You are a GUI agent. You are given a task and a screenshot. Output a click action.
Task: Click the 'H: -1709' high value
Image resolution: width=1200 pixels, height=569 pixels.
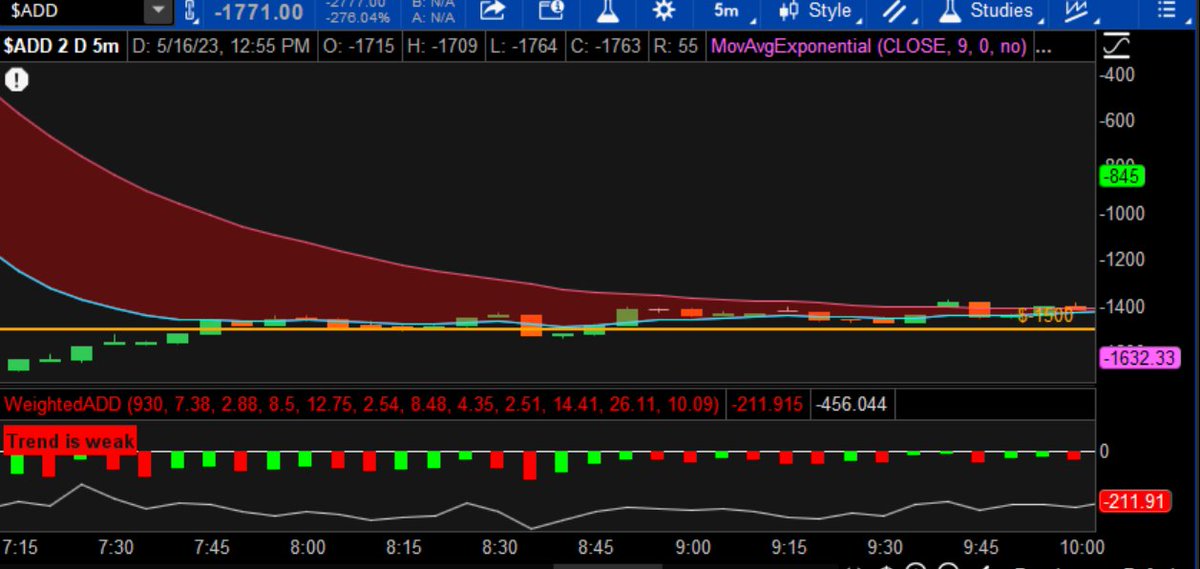pos(443,46)
